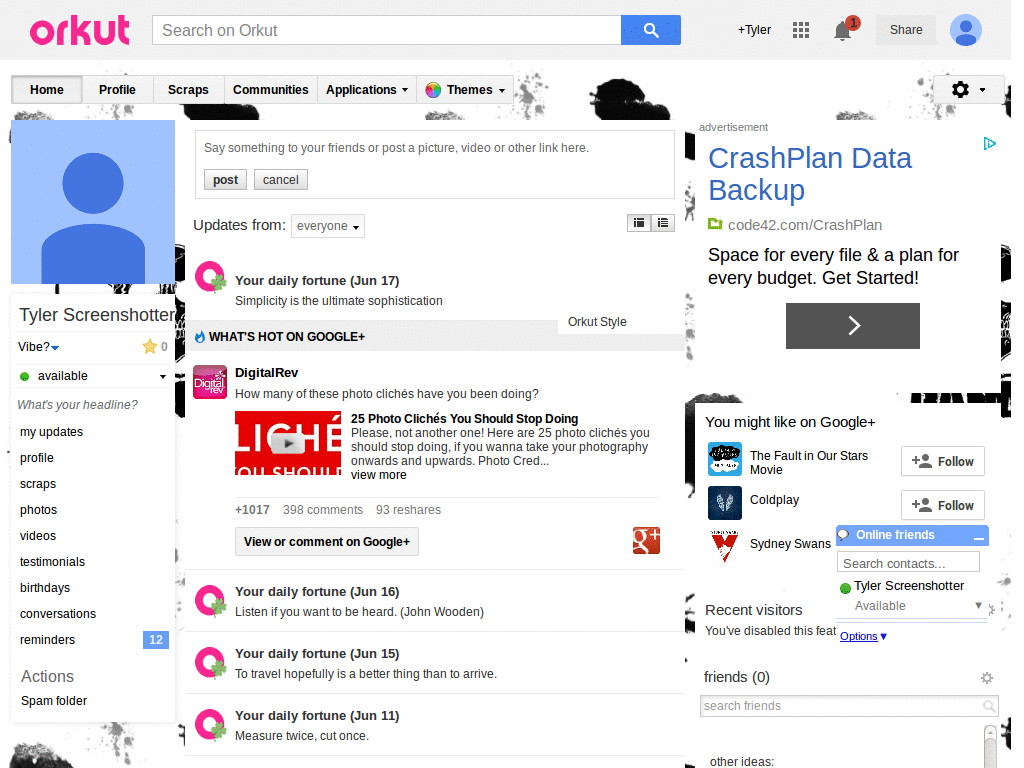1024x768 pixels.
Task: Click the What's your headline field
Action: coord(78,405)
